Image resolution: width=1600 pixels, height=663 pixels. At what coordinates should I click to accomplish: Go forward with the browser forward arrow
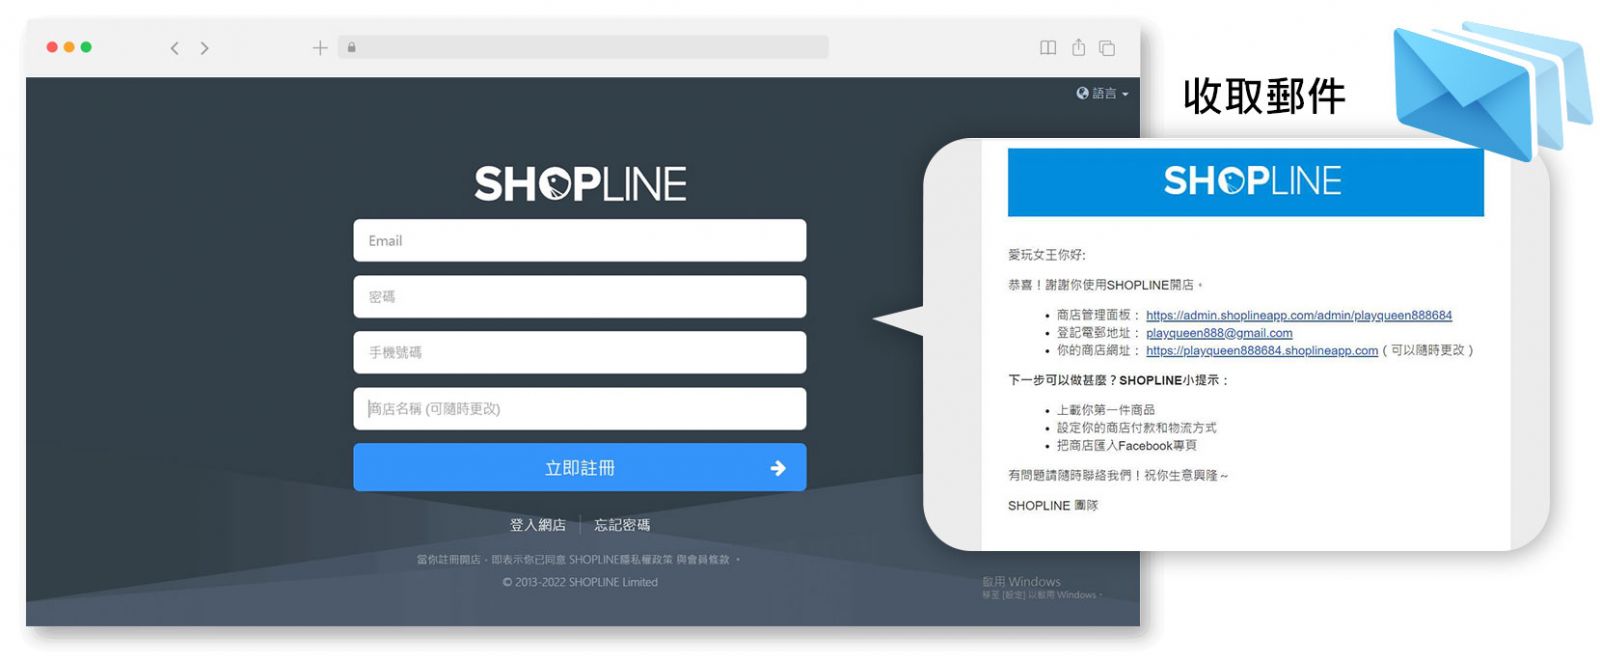click(205, 48)
